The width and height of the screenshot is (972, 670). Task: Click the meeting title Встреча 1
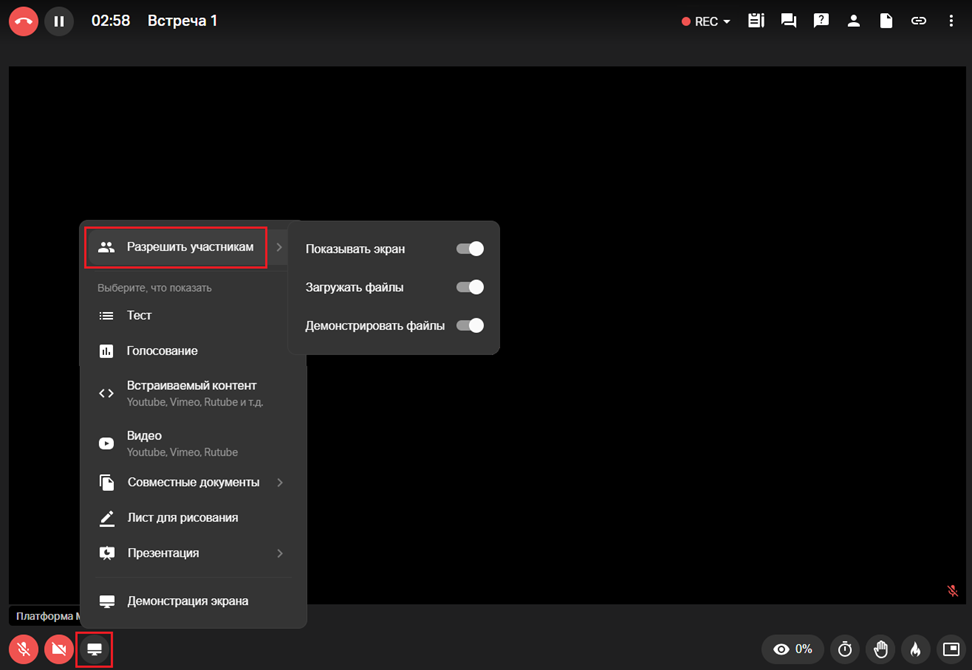coord(182,21)
